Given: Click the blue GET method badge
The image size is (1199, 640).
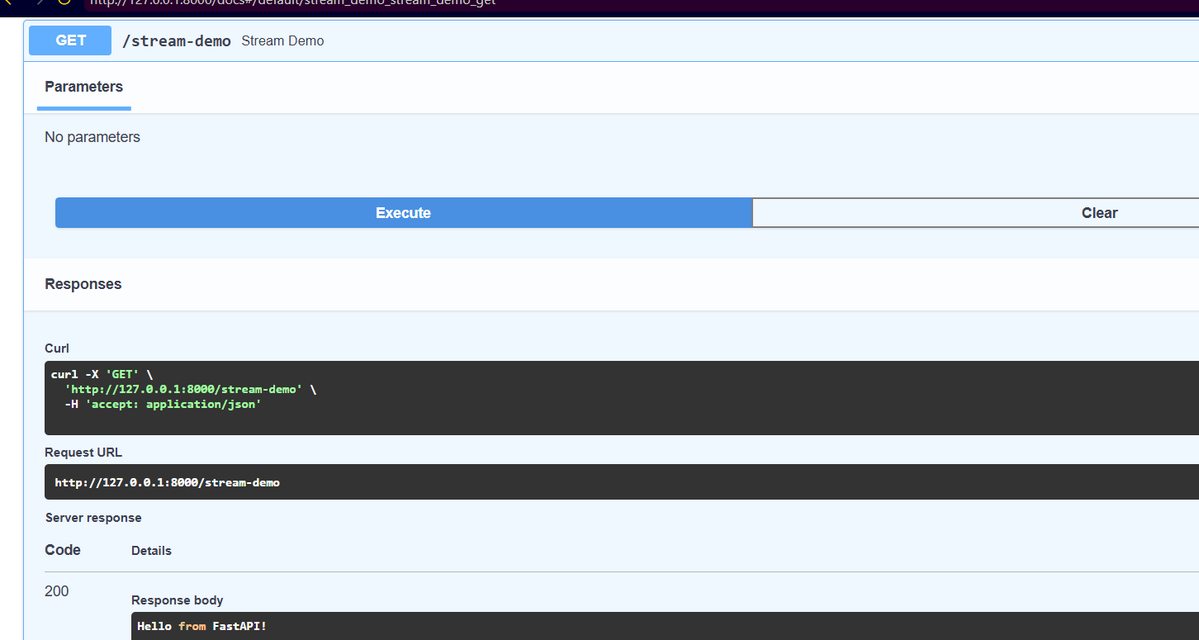Looking at the screenshot, I should tap(70, 41).
